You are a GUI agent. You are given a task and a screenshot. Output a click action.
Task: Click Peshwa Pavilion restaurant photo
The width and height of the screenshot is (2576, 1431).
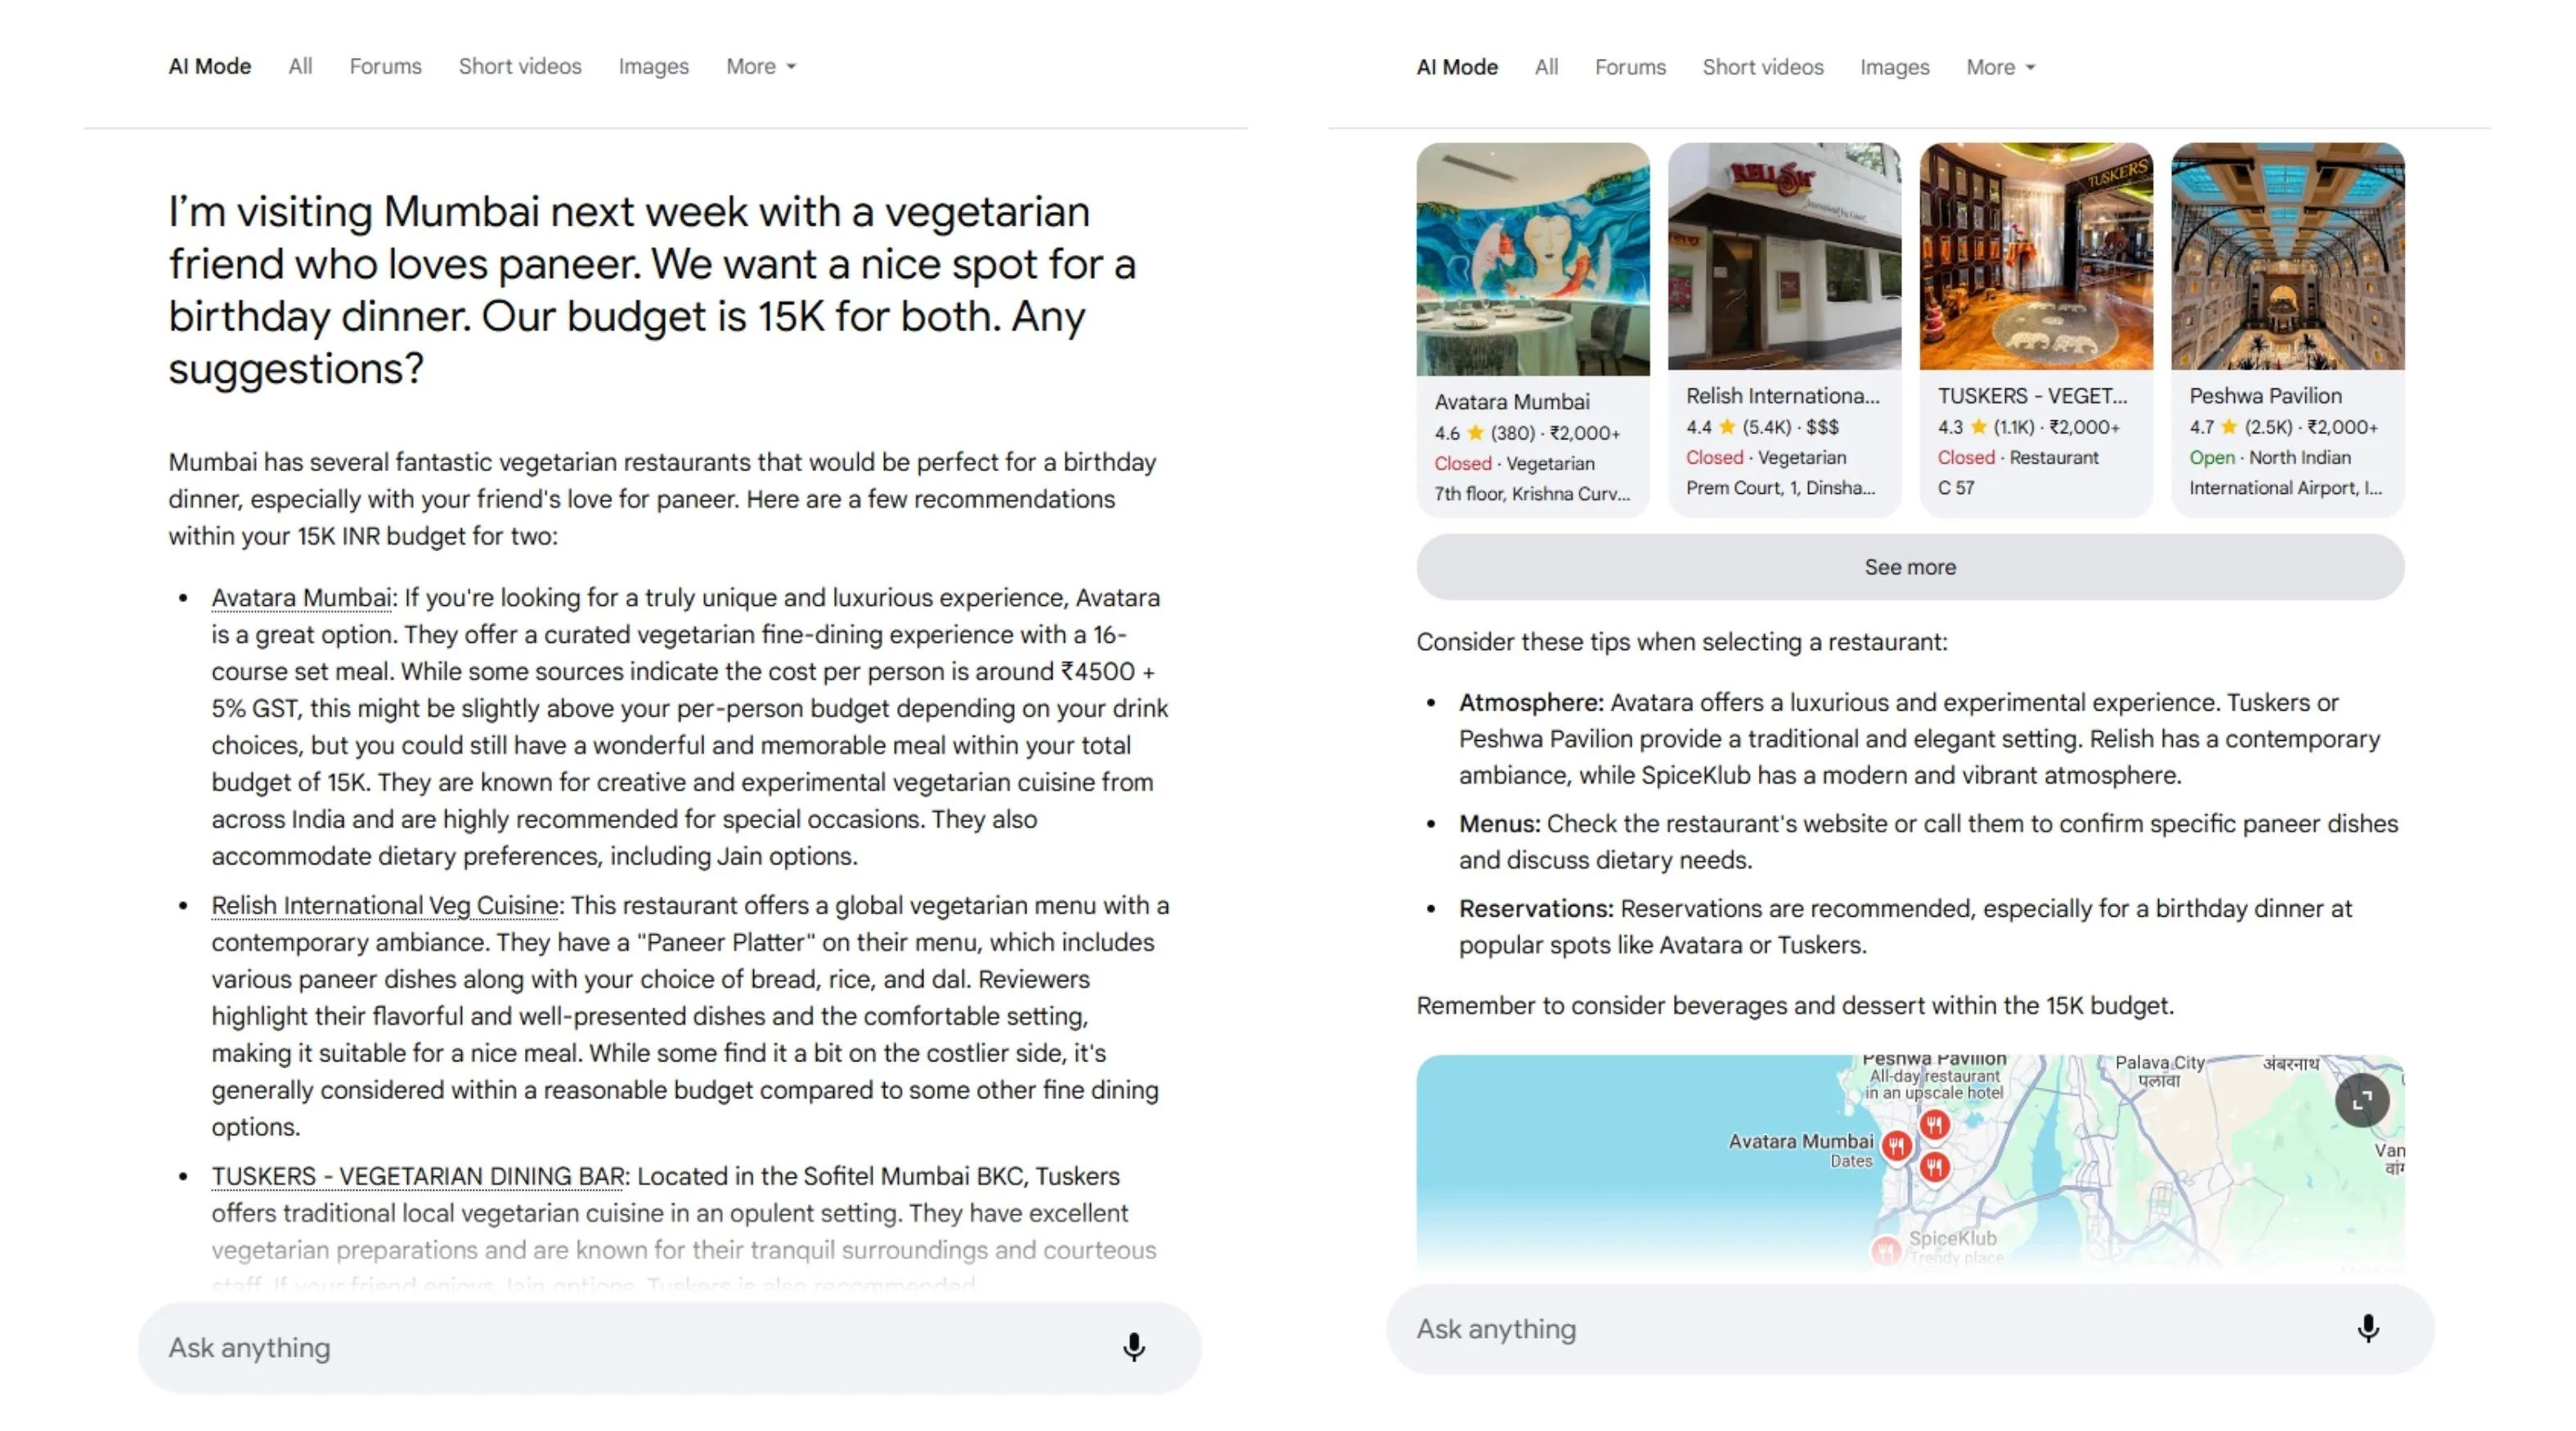coord(2288,256)
